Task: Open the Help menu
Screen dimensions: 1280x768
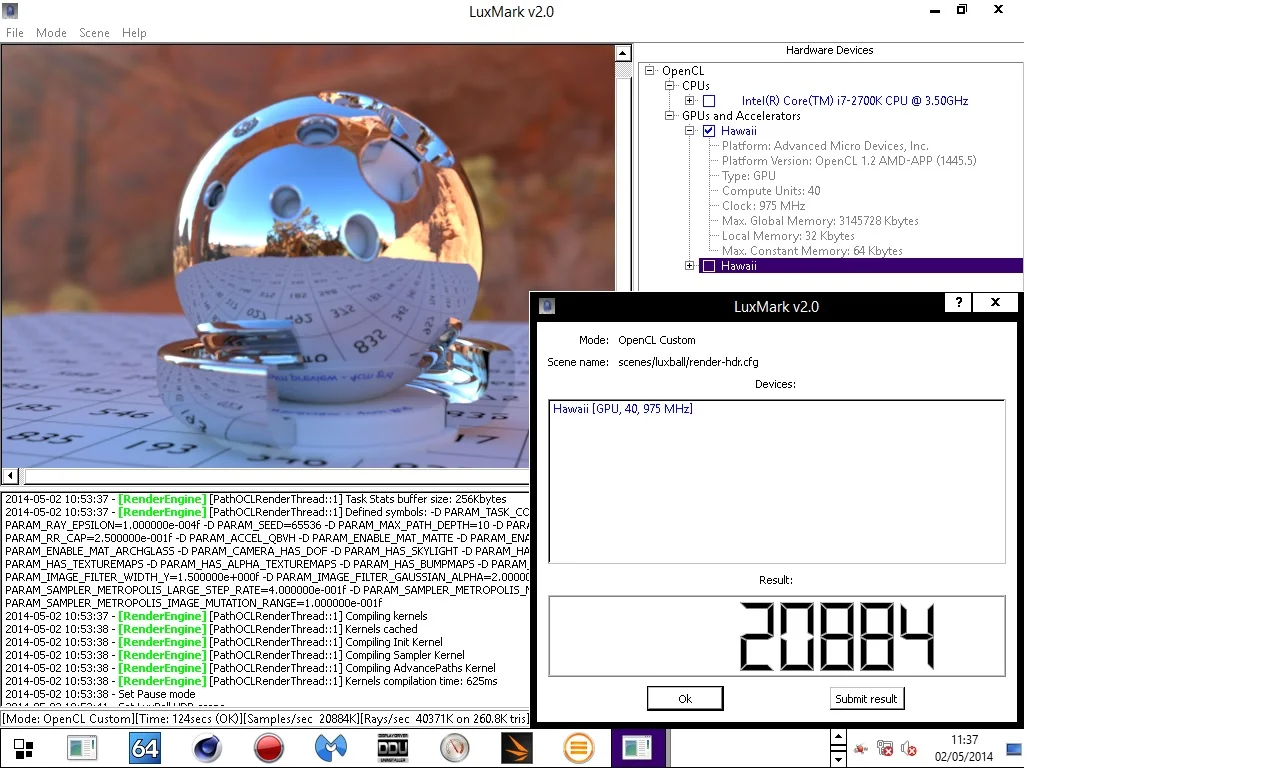Action: pos(134,33)
